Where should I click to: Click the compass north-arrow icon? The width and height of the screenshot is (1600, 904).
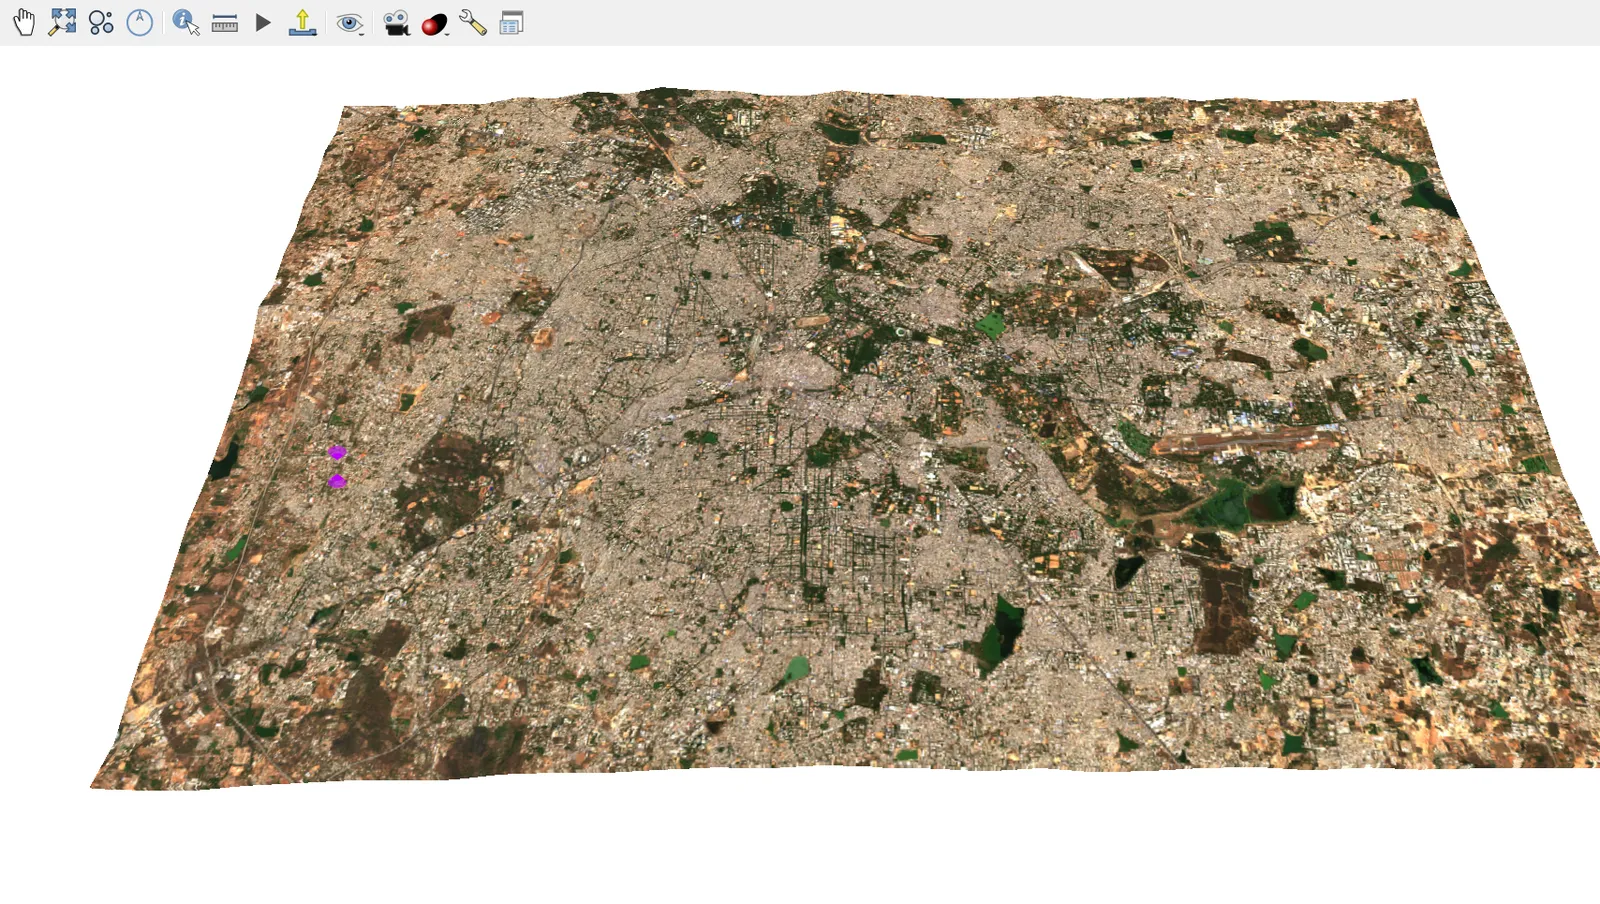point(140,22)
